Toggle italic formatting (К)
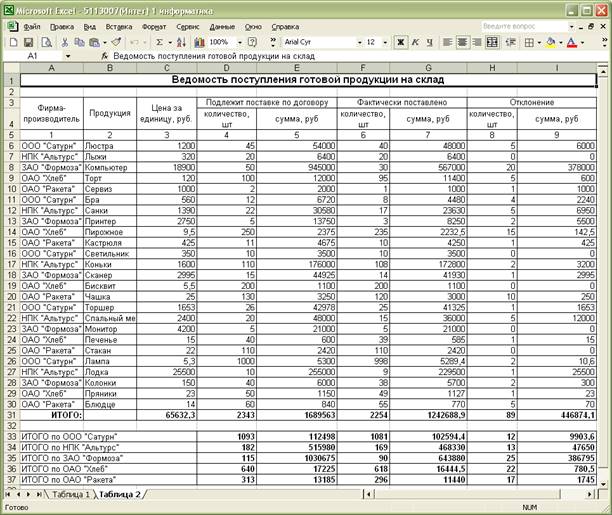Screen dimensions: 612x515 415,42
